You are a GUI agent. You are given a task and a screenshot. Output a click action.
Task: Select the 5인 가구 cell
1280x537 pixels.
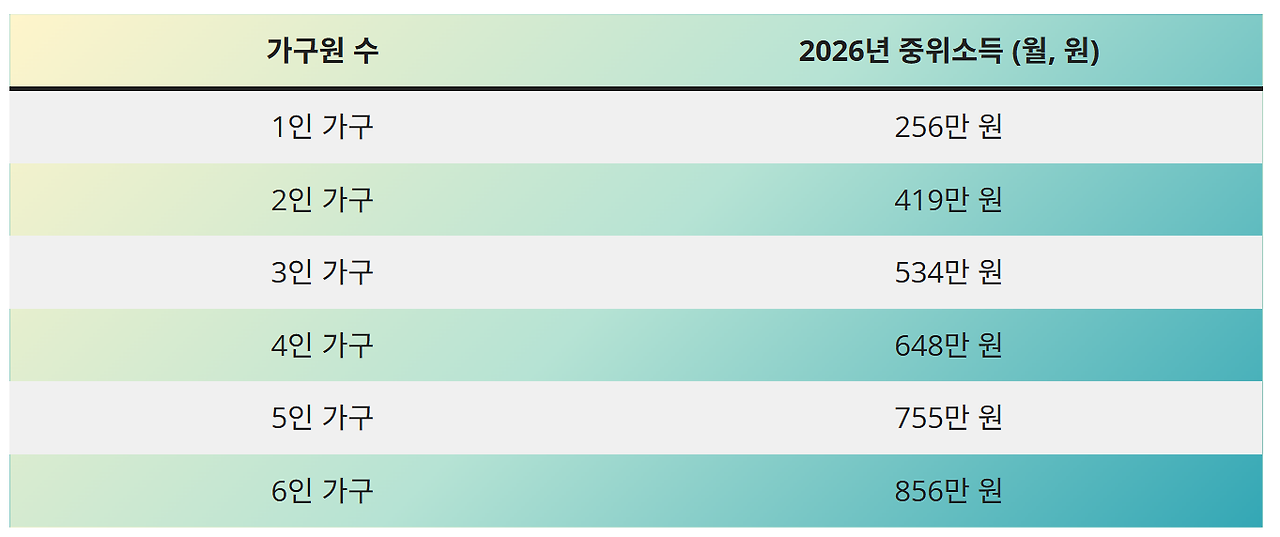tap(322, 417)
